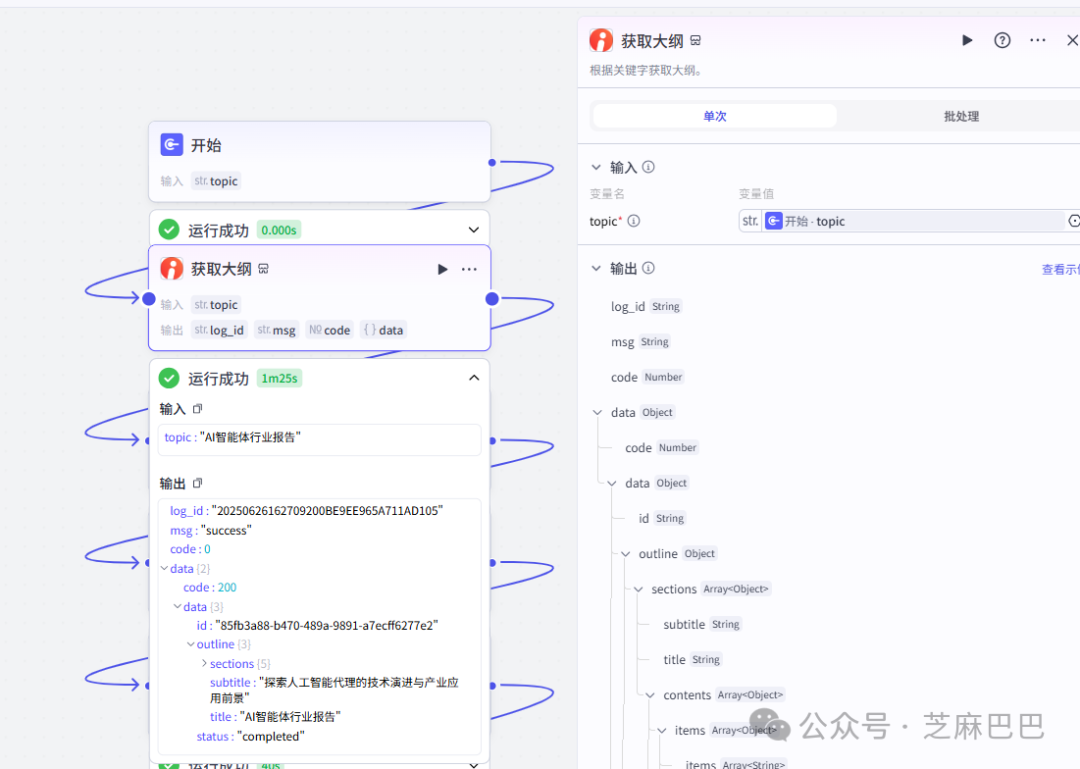The image size is (1080, 769).
Task: Collapse the sections Array<Object> row
Action: coord(638,589)
